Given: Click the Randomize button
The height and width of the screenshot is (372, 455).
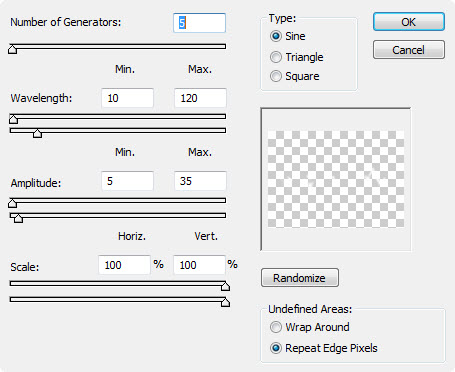Looking at the screenshot, I should pos(300,278).
